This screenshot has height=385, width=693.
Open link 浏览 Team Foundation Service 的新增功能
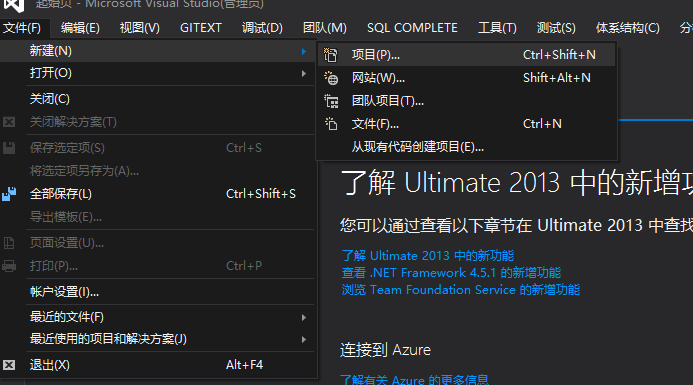pos(461,290)
